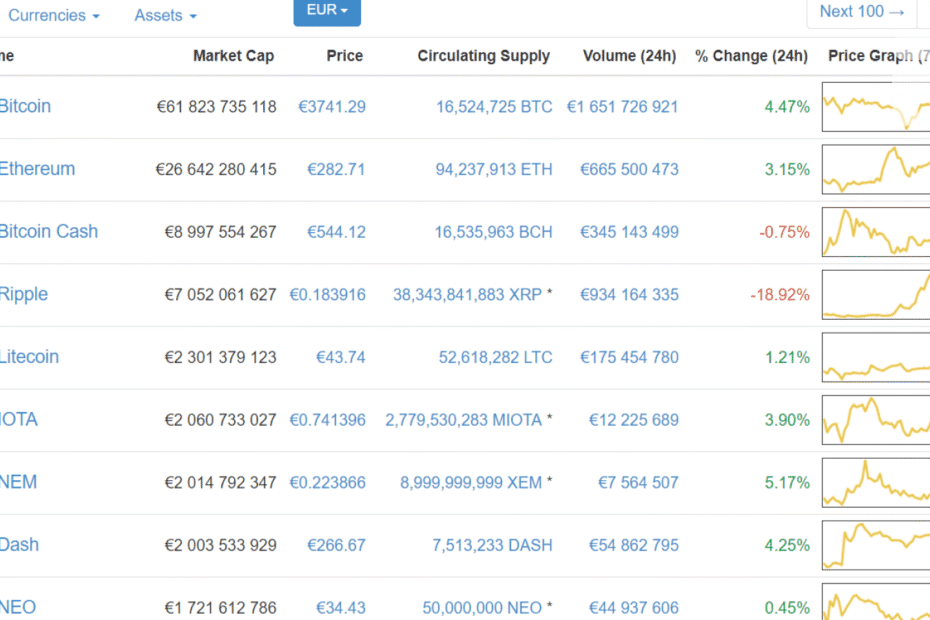Open the Bitcoin currency page
This screenshot has width=930, height=620.
tap(25, 106)
